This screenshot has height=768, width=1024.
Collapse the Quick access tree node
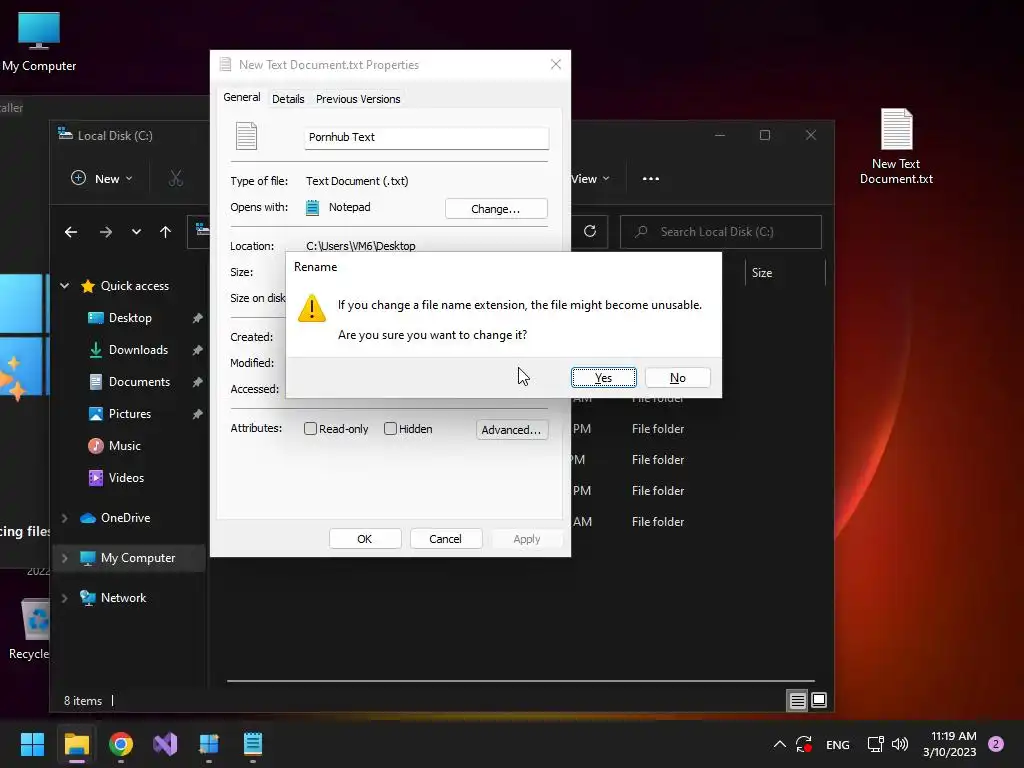click(65, 285)
